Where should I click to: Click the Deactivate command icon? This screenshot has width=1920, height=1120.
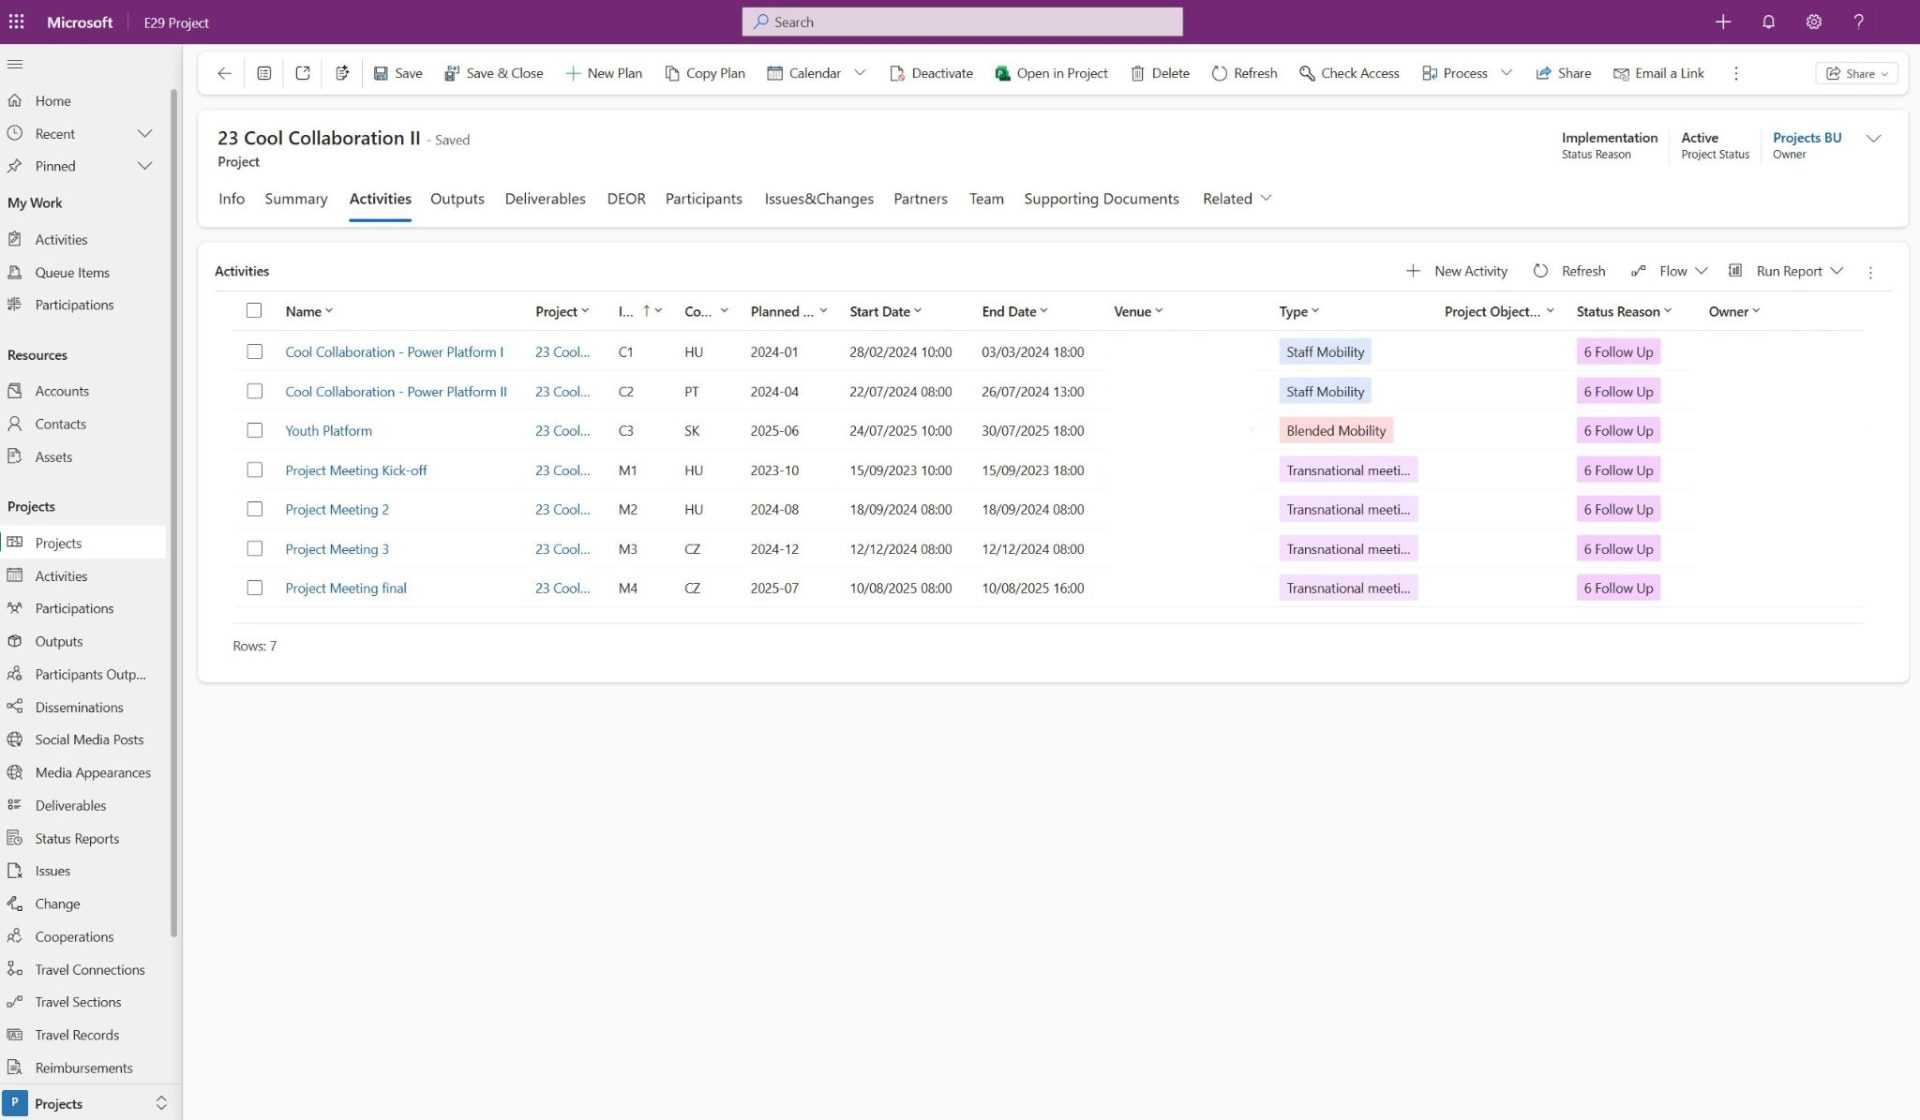click(897, 73)
